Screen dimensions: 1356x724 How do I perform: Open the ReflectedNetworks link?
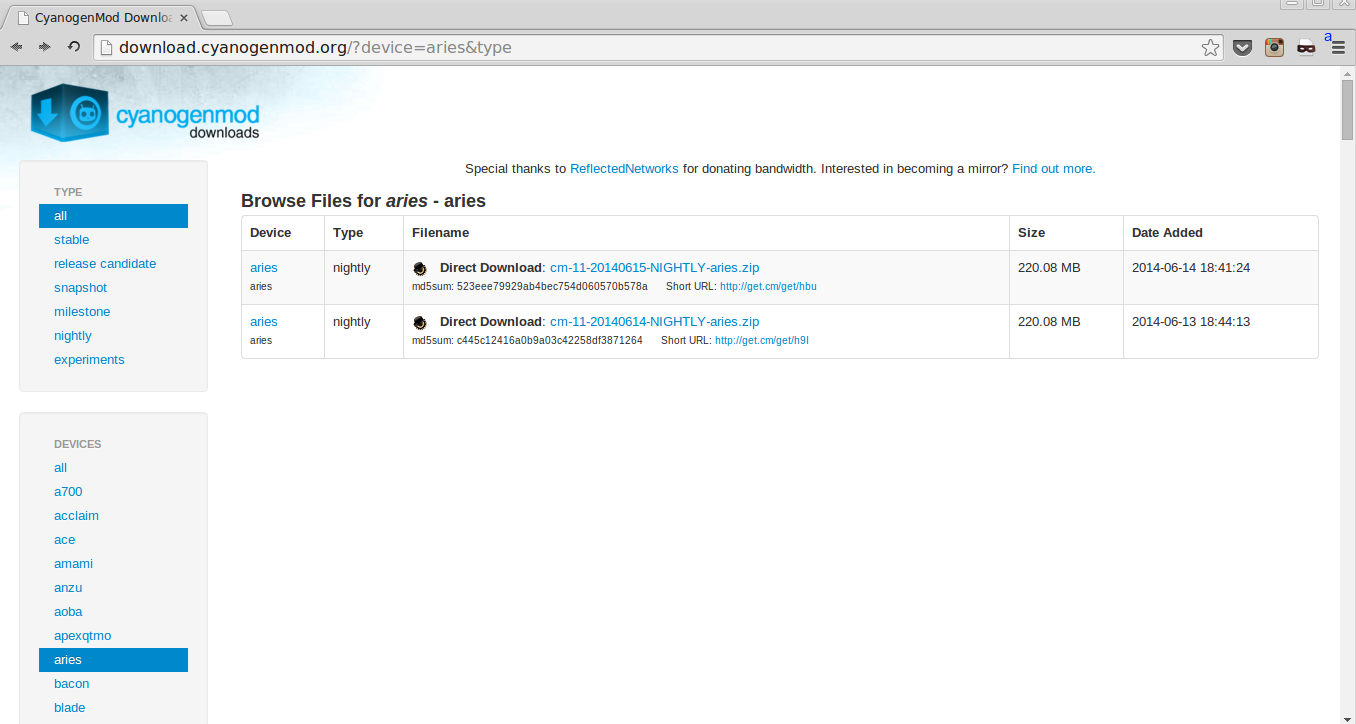[624, 169]
